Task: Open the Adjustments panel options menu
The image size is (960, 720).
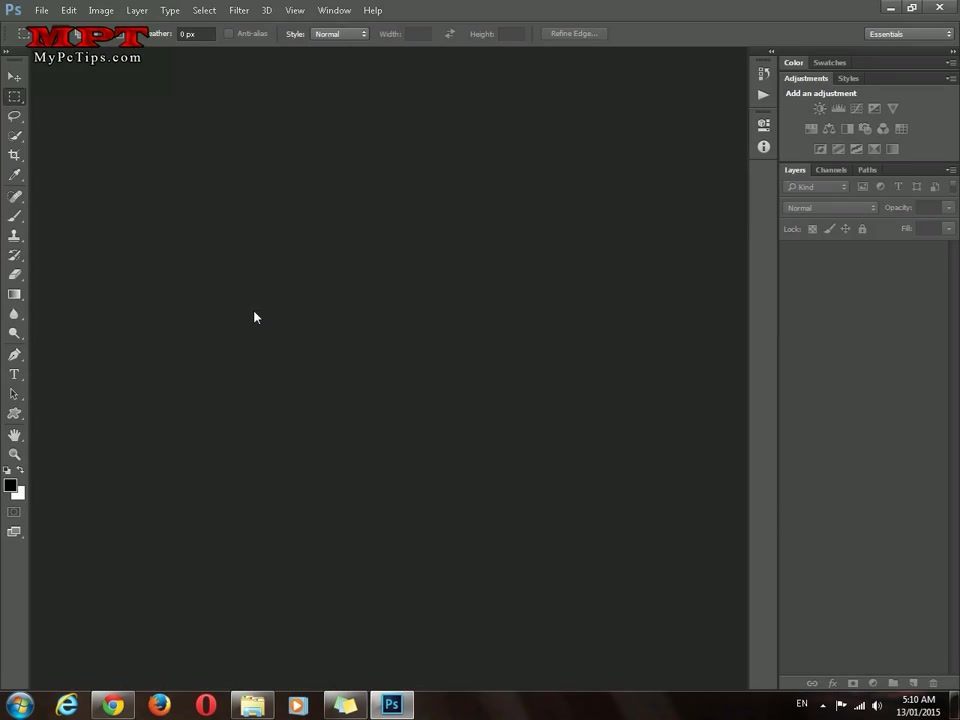Action: point(950,79)
